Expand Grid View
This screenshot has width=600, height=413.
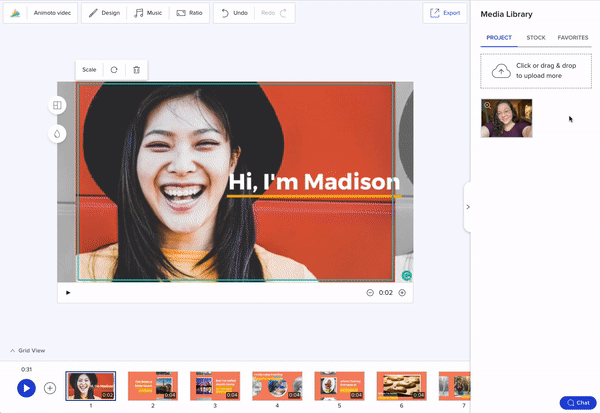pos(28,350)
